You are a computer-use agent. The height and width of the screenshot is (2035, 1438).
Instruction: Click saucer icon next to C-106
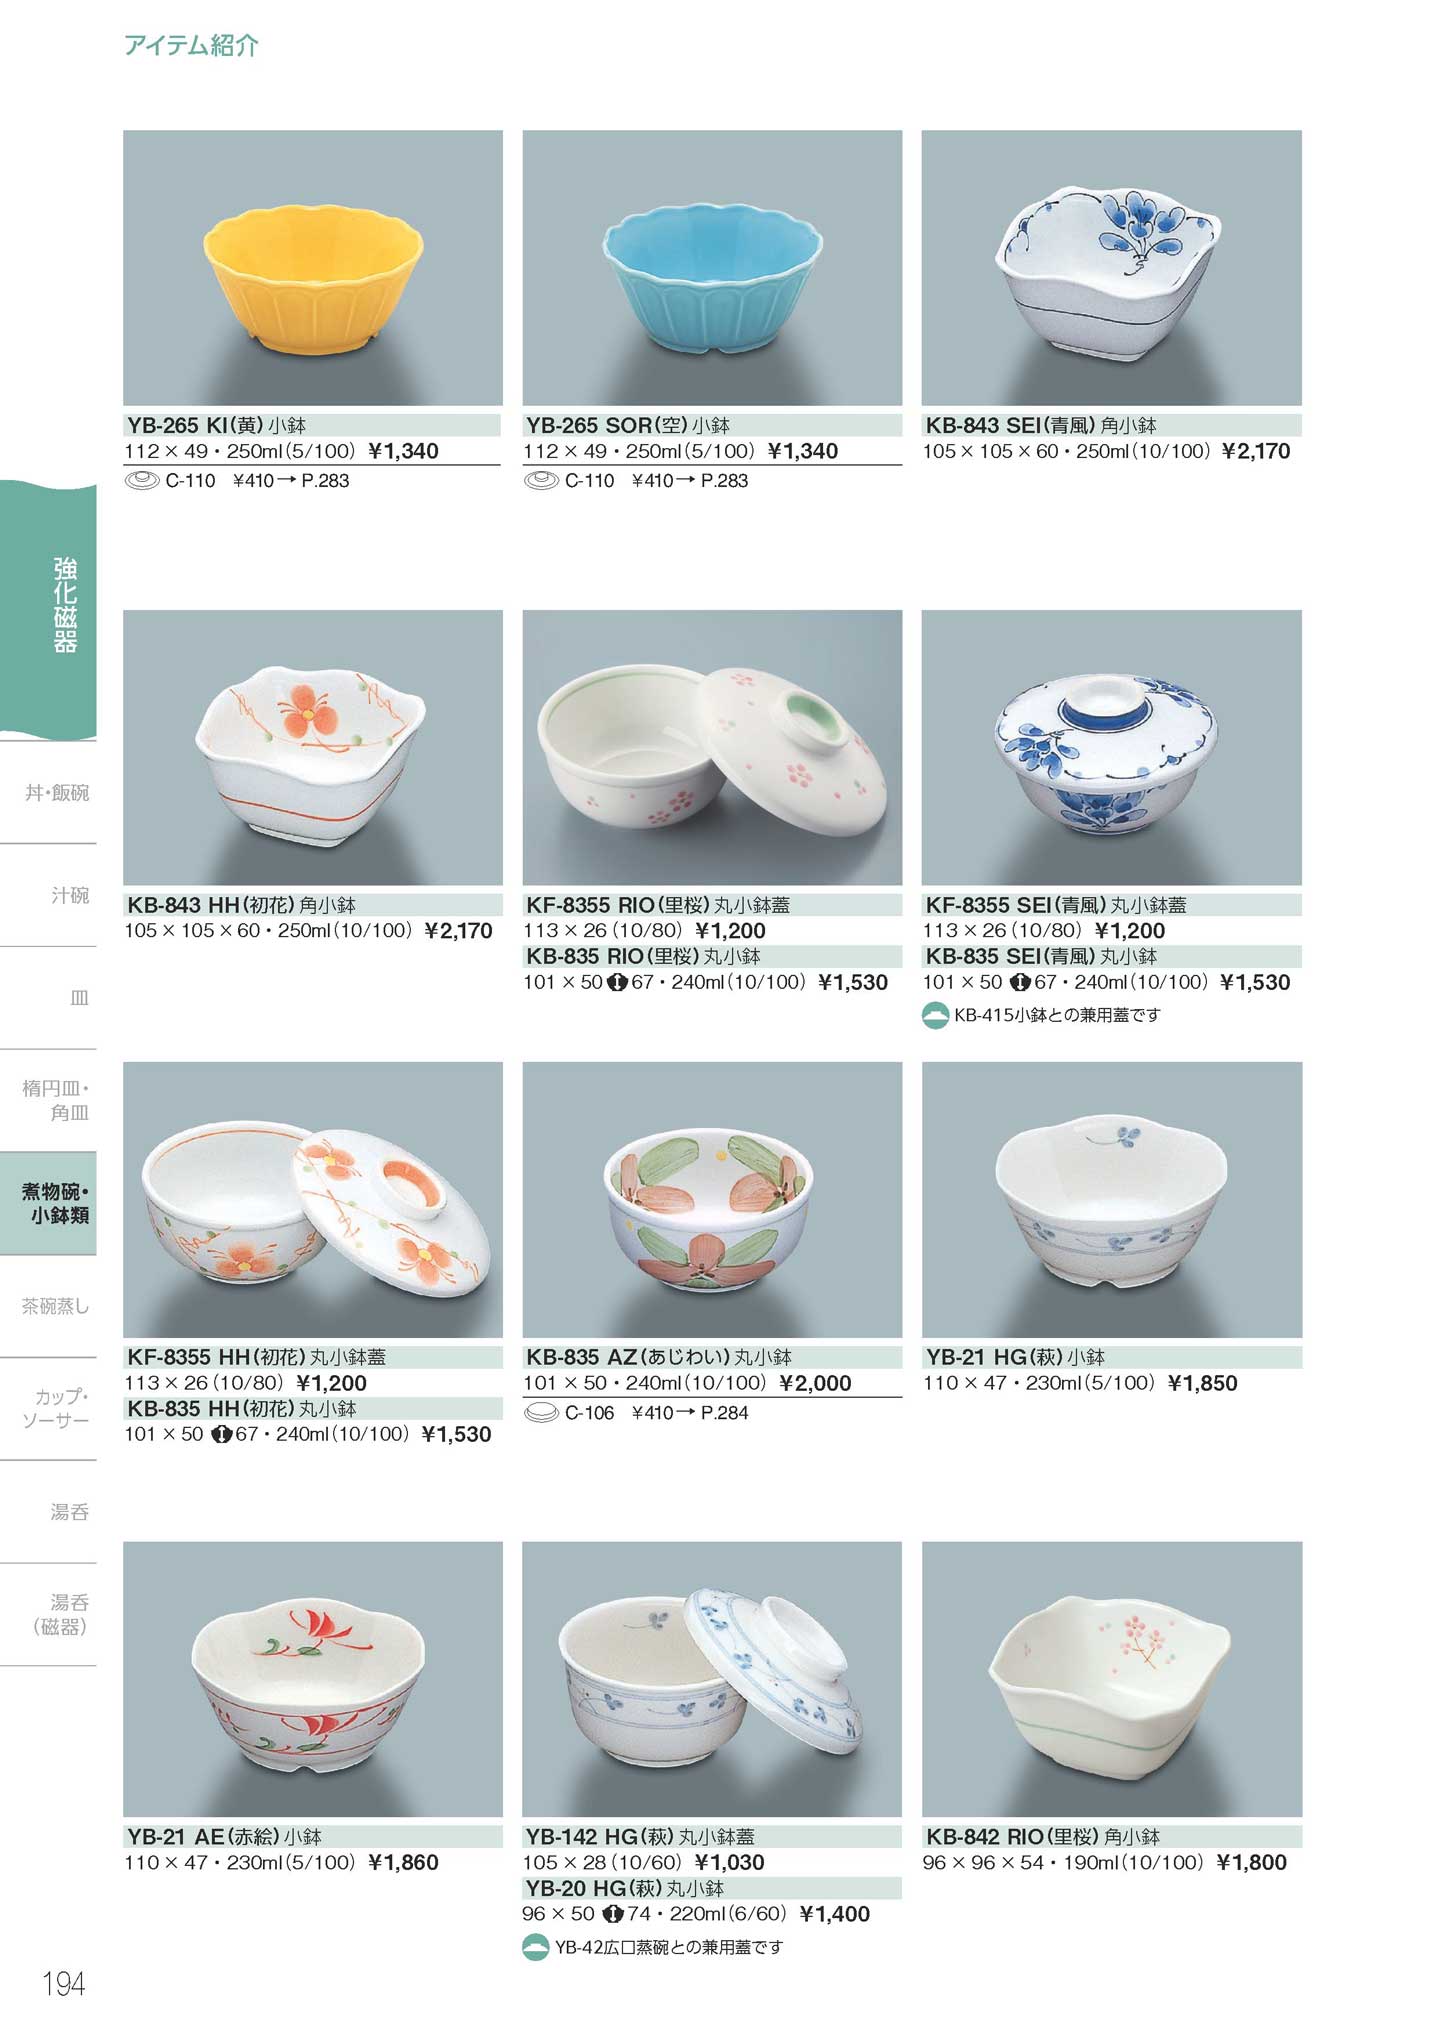[541, 1413]
